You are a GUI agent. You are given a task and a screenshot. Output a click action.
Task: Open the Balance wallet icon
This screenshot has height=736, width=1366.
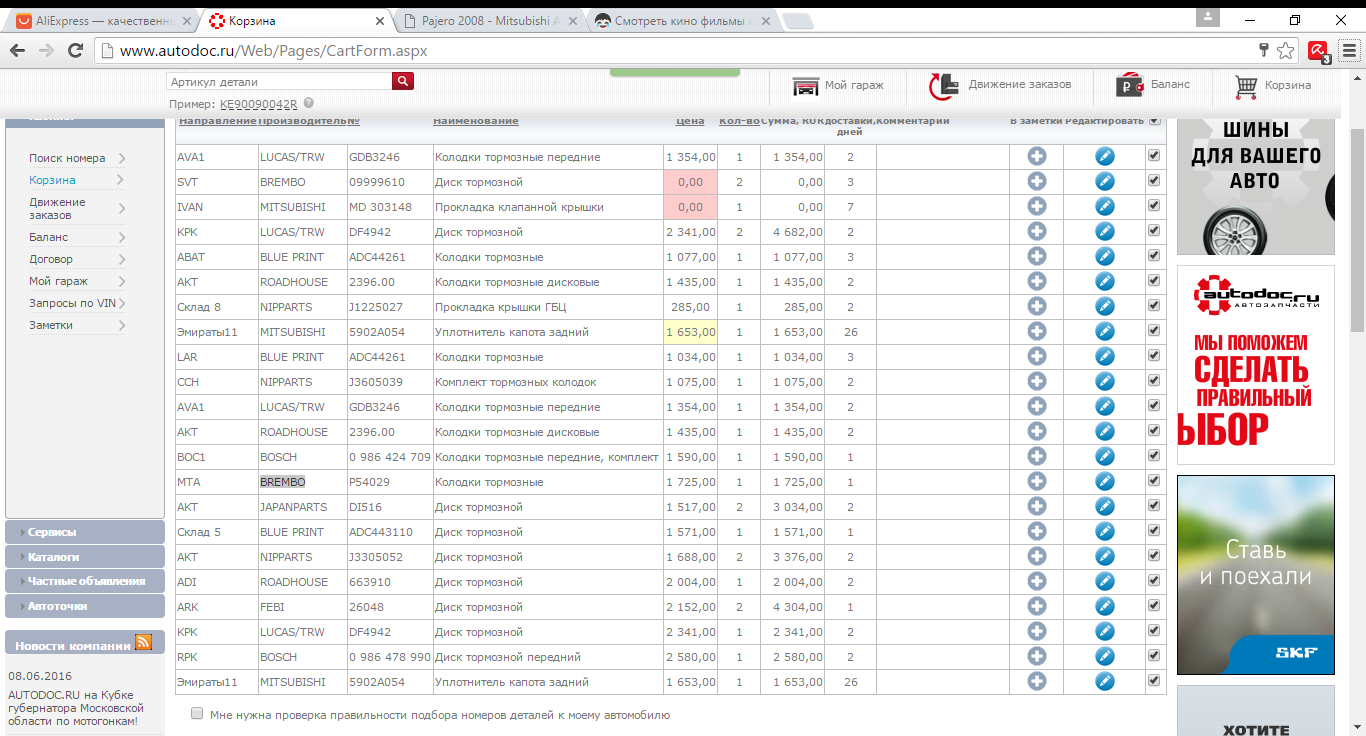(1130, 86)
